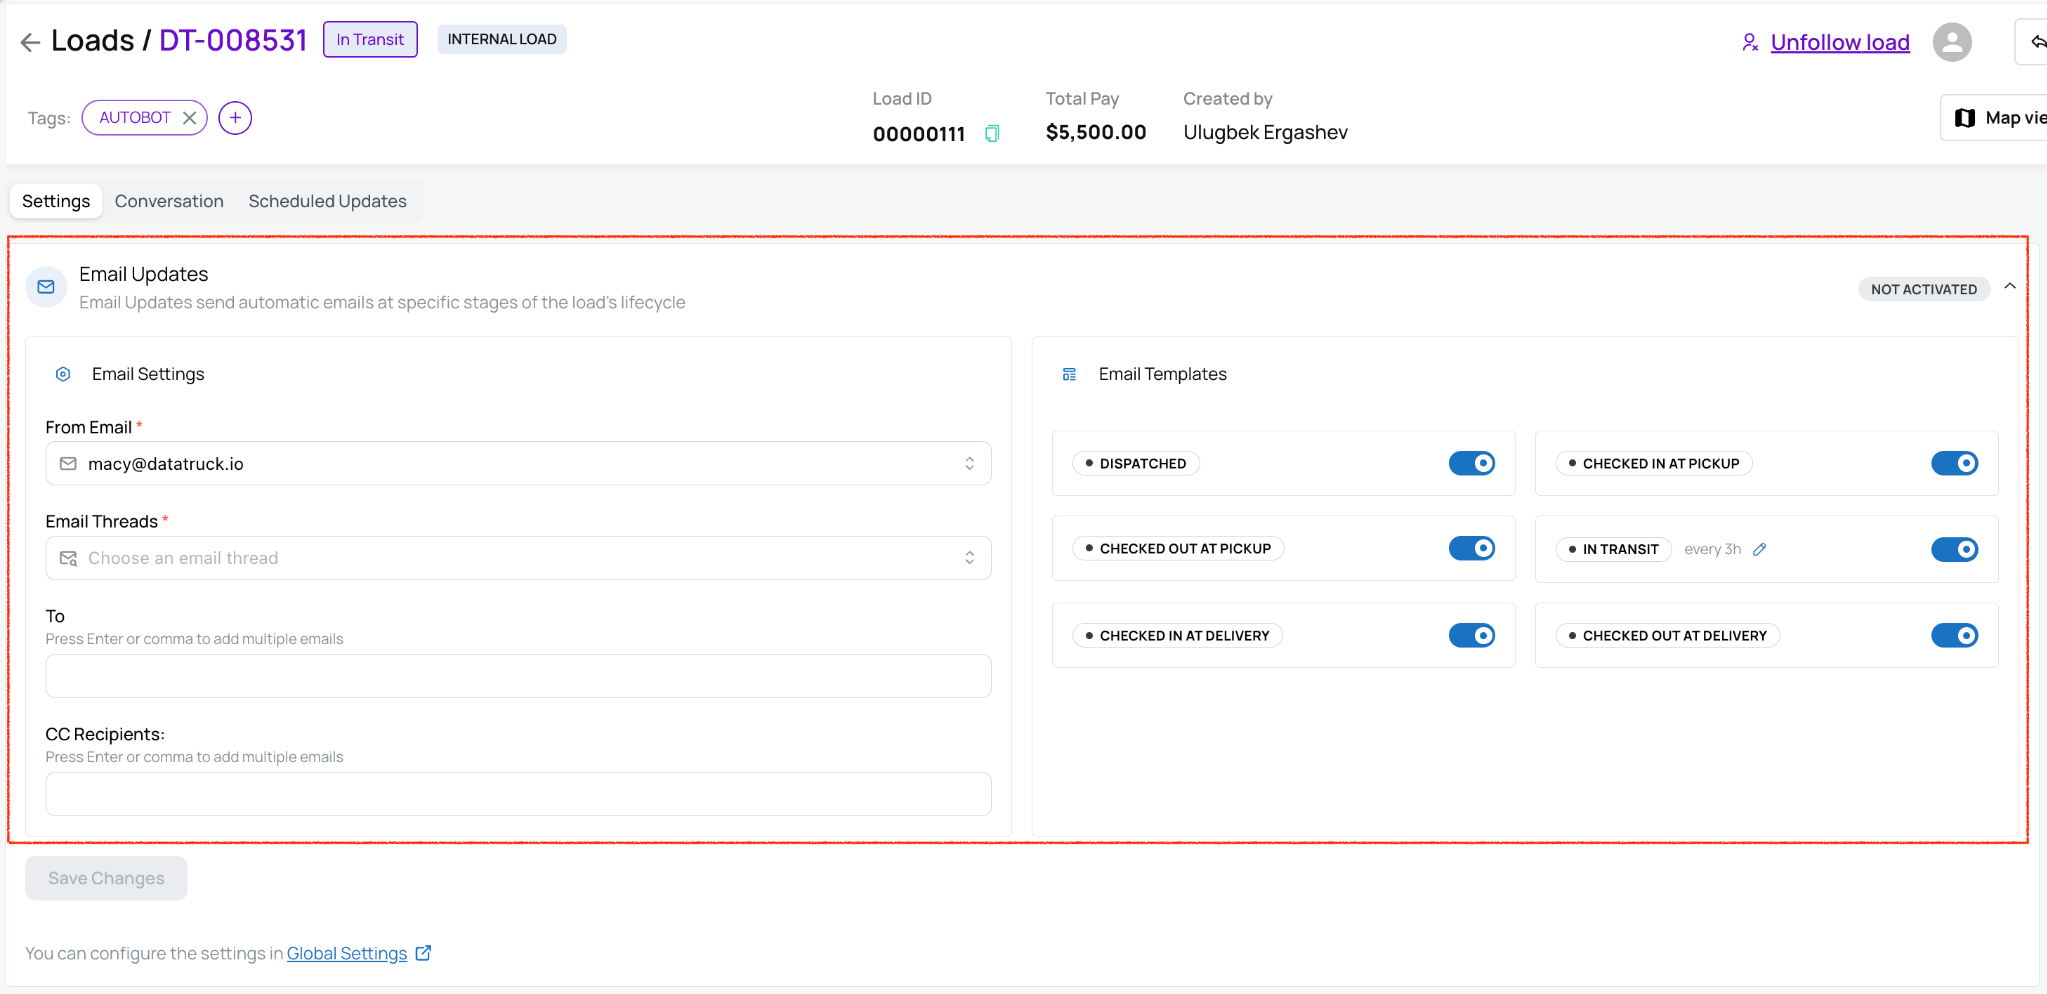Click the Map view icon button
Screen dimensions: 2047x994
coord(1994,118)
